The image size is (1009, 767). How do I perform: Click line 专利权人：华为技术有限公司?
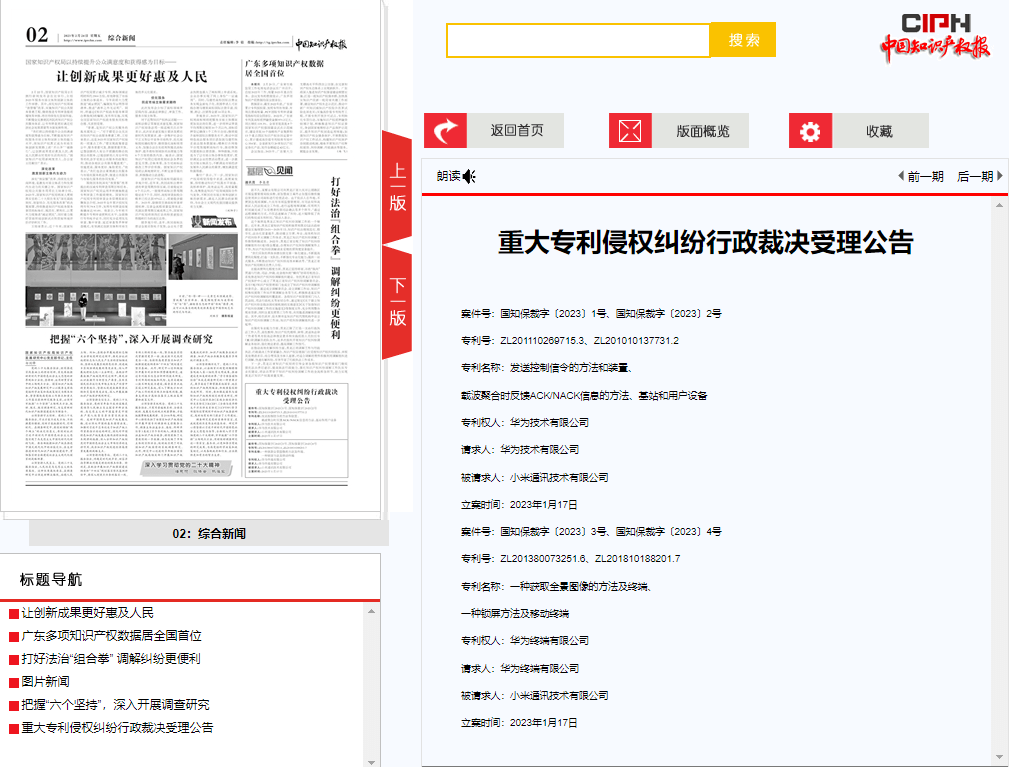[524, 422]
